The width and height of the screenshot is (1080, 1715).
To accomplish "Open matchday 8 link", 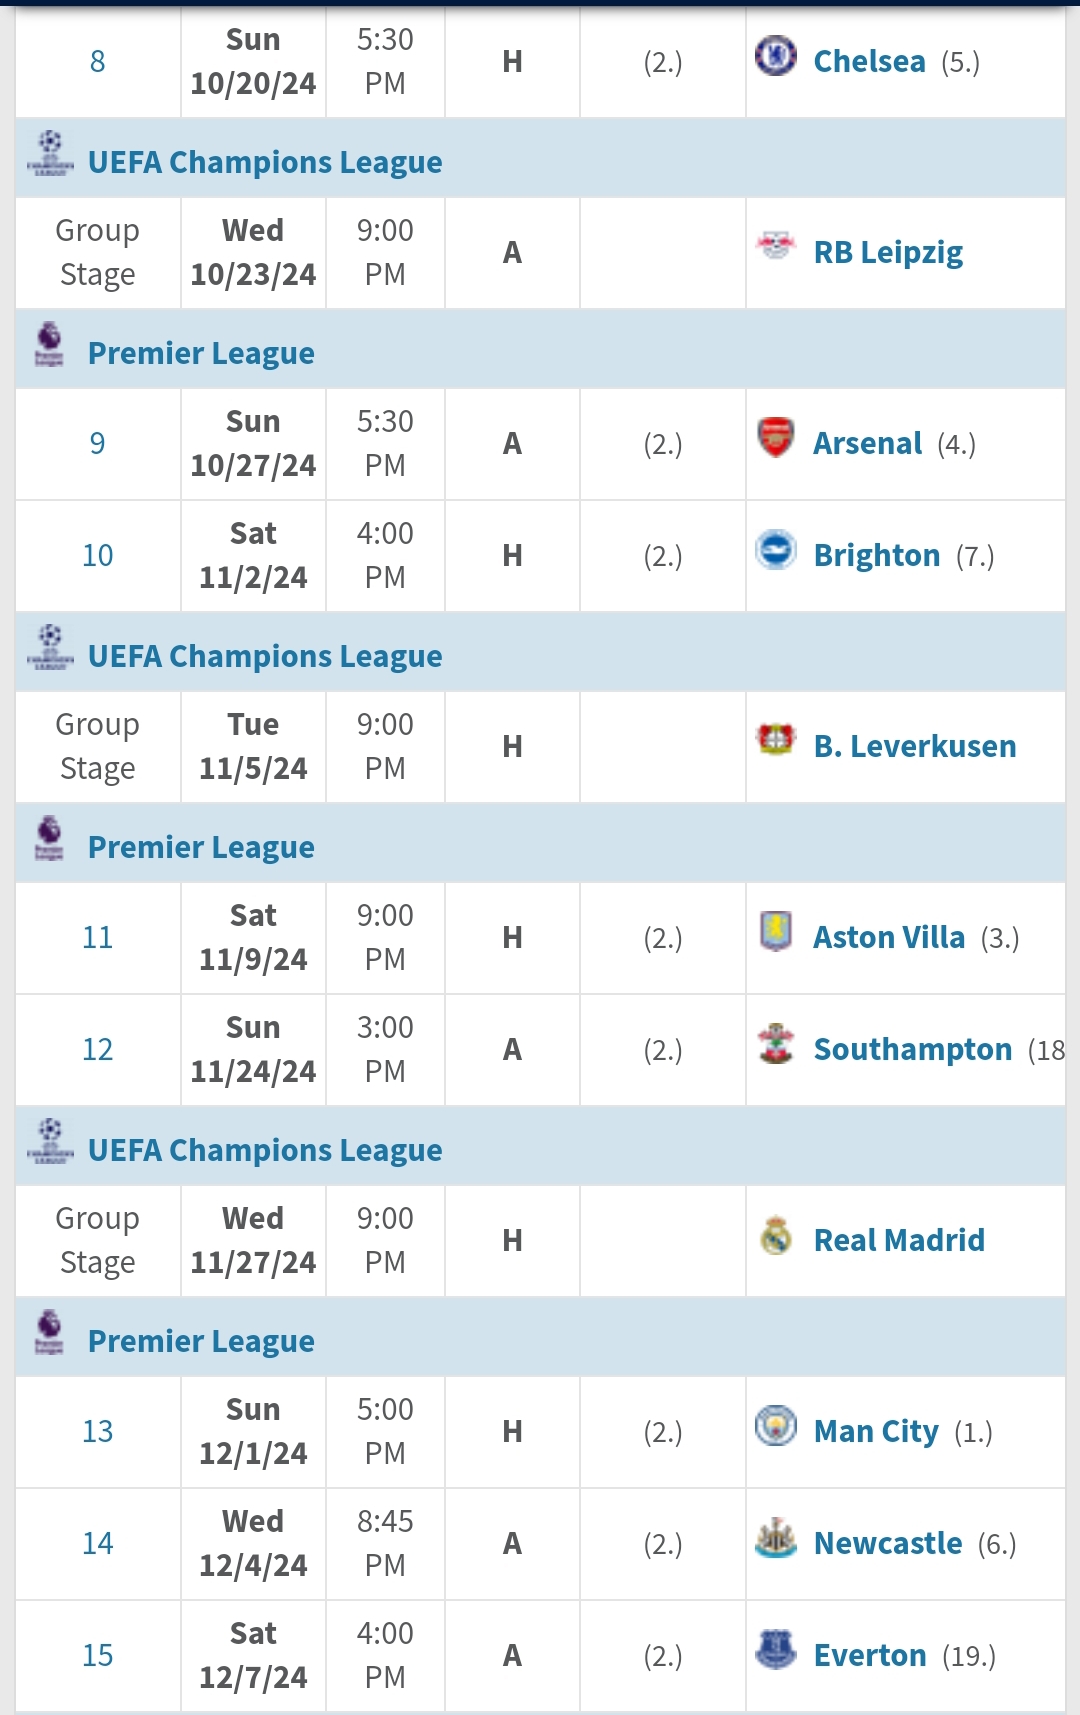I will point(97,61).
